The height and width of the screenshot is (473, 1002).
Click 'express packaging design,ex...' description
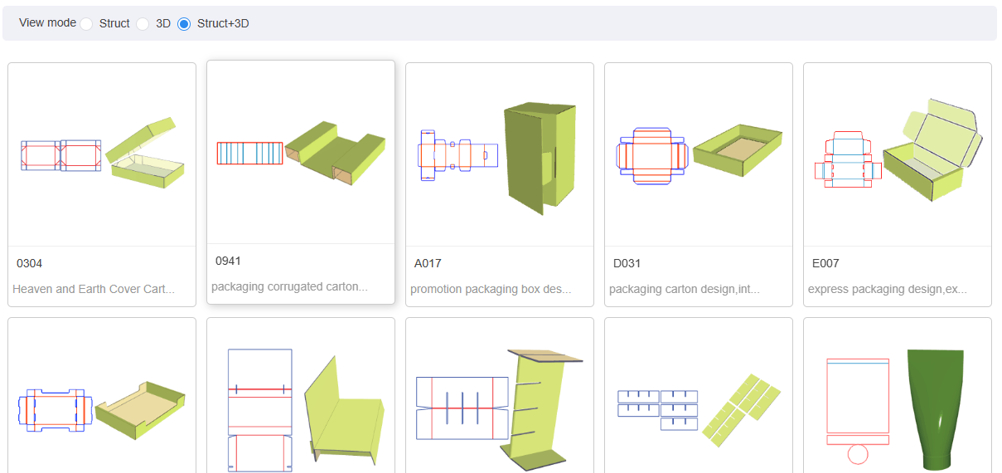887,289
